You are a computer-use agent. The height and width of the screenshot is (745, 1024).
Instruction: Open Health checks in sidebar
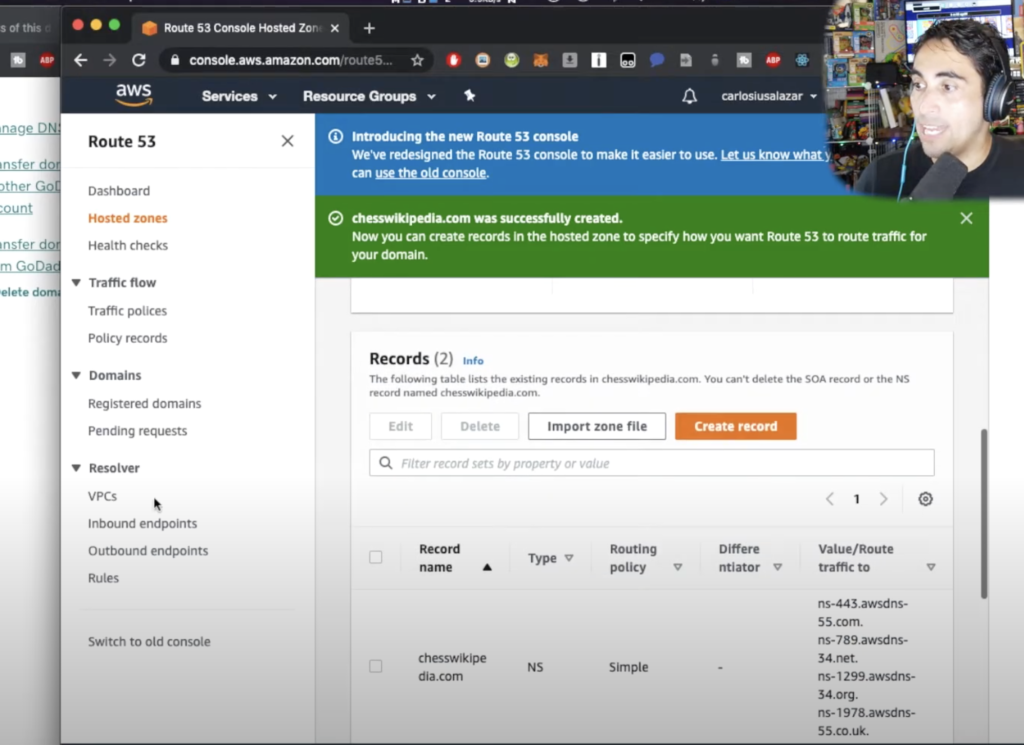point(127,245)
